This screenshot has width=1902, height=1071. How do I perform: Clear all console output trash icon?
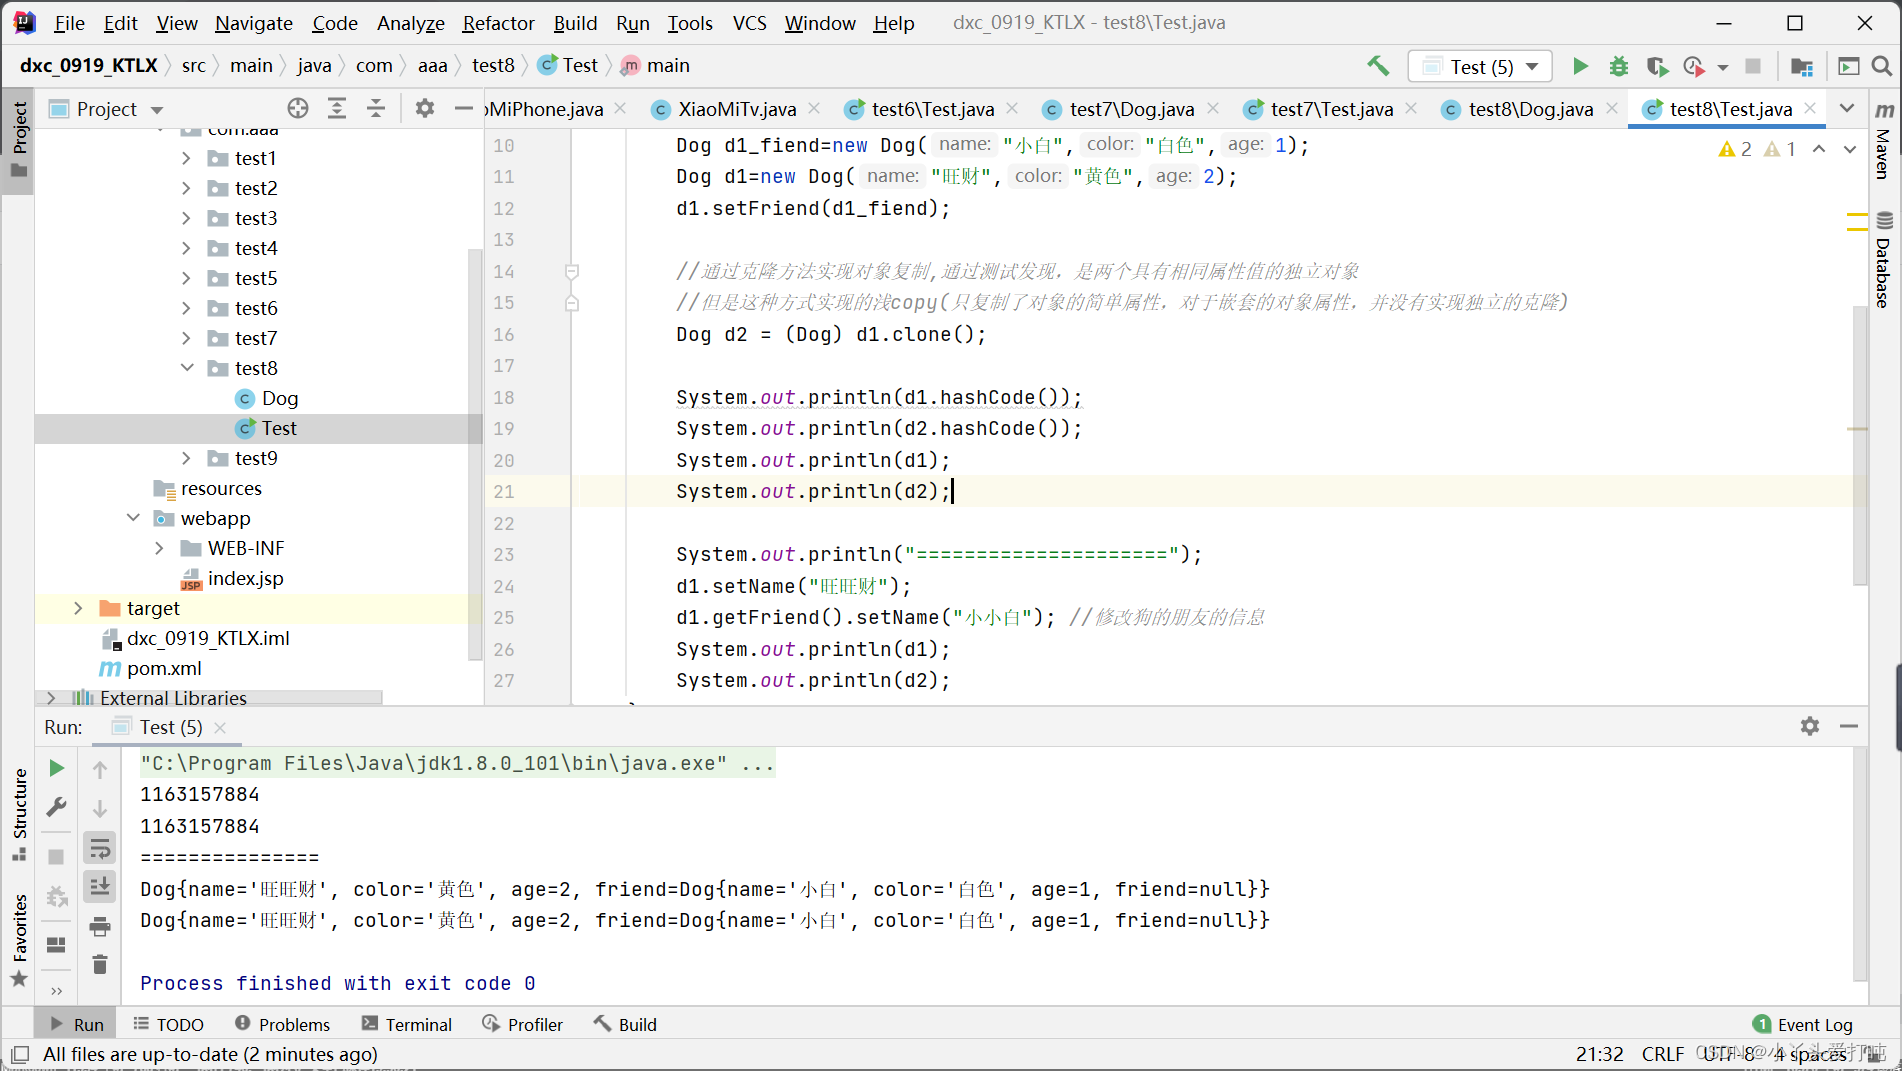(100, 964)
